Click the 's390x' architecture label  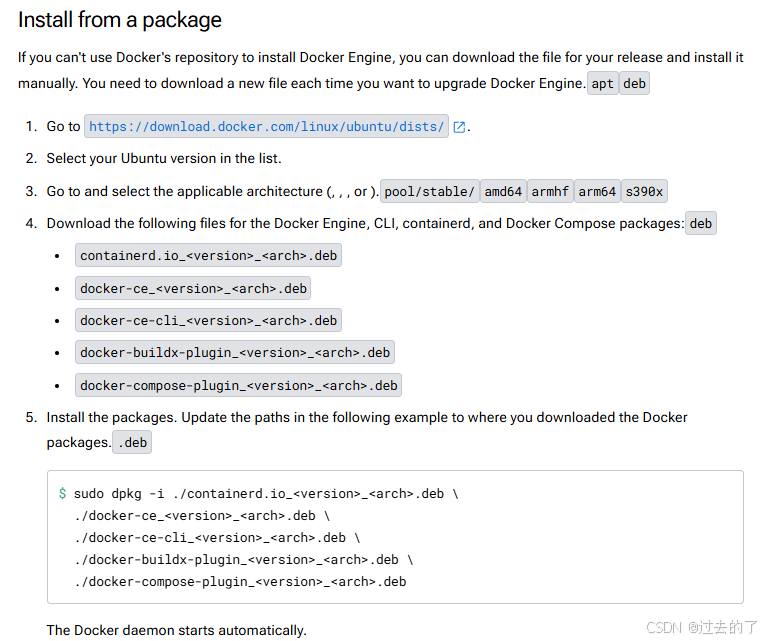[x=644, y=191]
